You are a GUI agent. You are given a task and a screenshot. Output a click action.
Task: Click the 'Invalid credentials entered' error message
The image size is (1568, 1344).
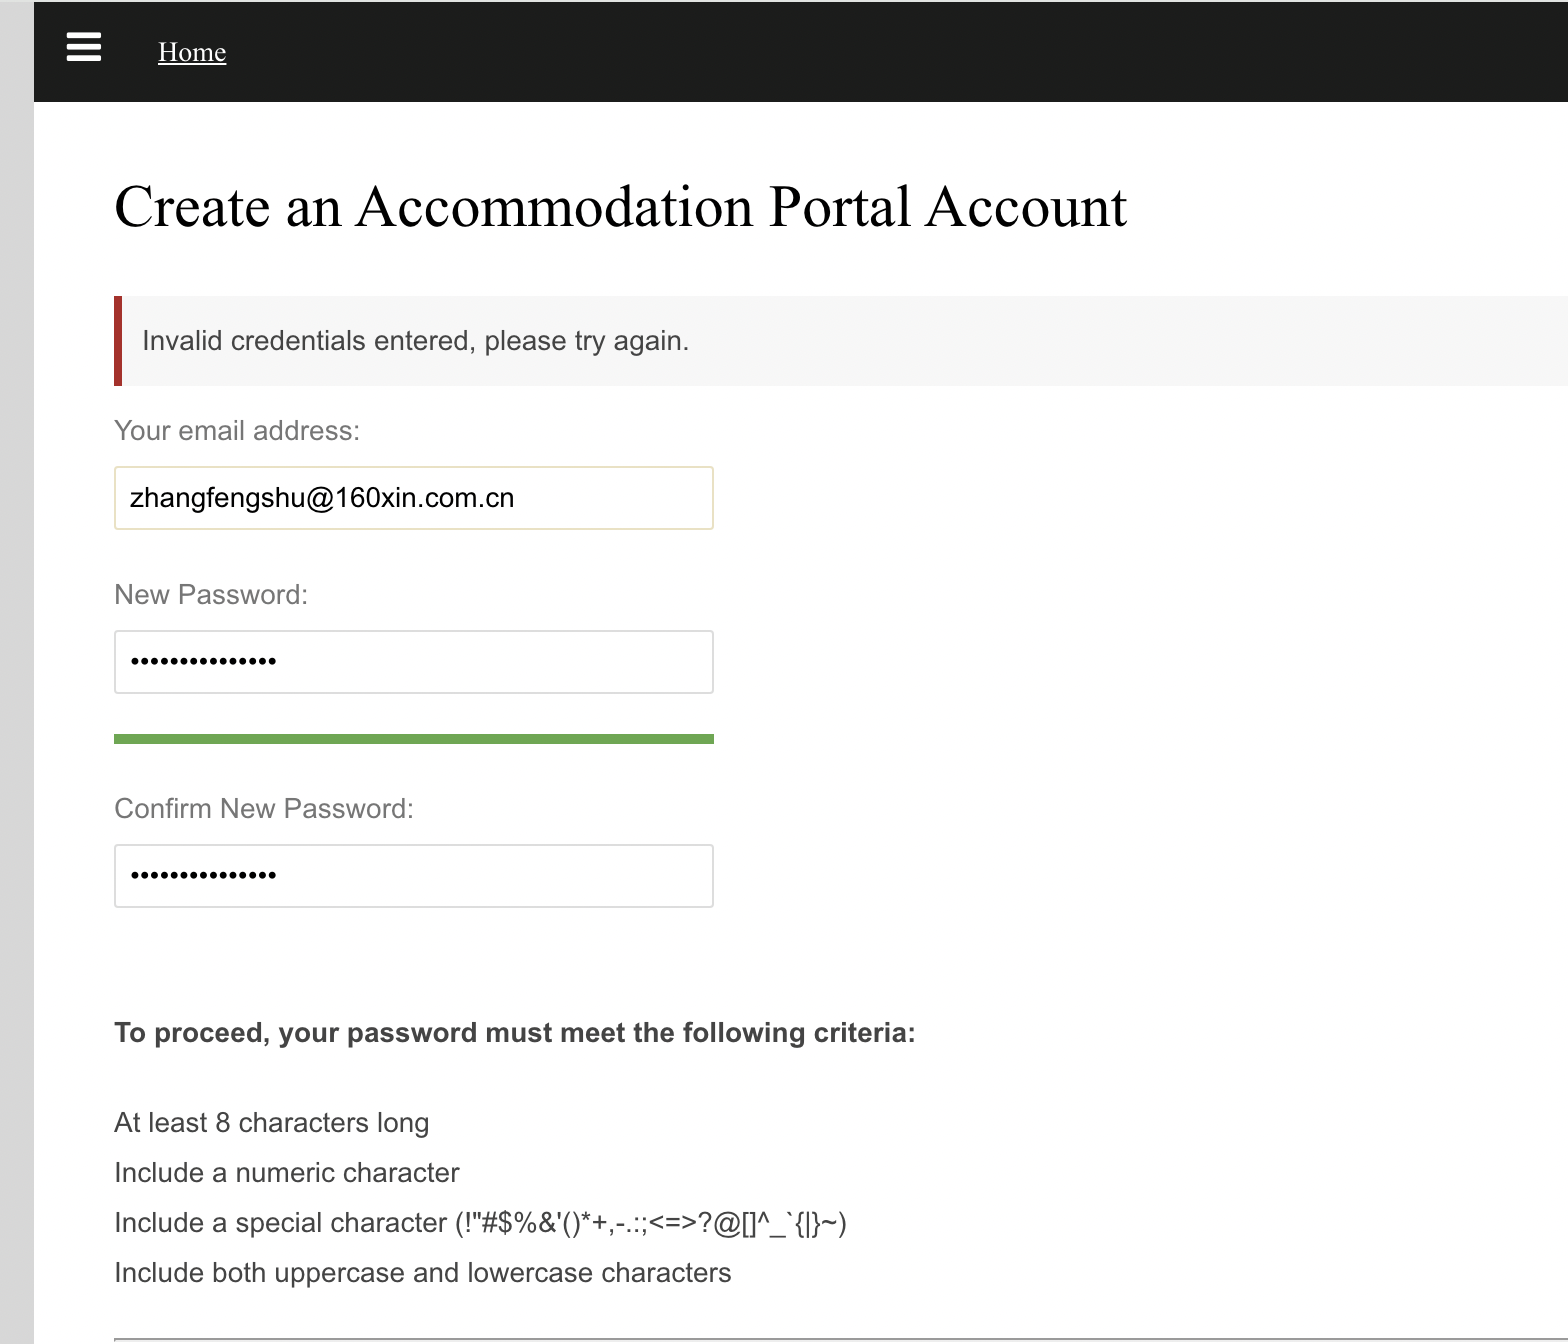pos(415,341)
